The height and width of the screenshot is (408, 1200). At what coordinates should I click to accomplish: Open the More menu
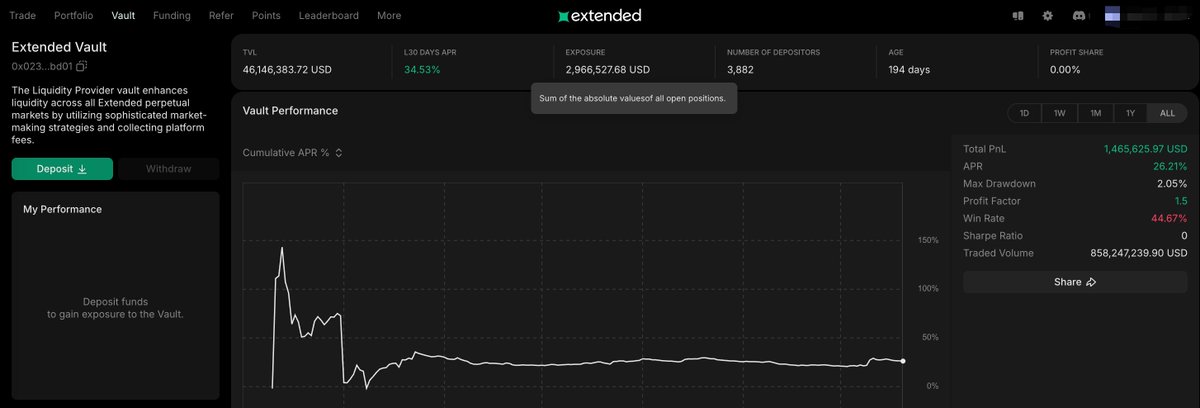pos(389,16)
